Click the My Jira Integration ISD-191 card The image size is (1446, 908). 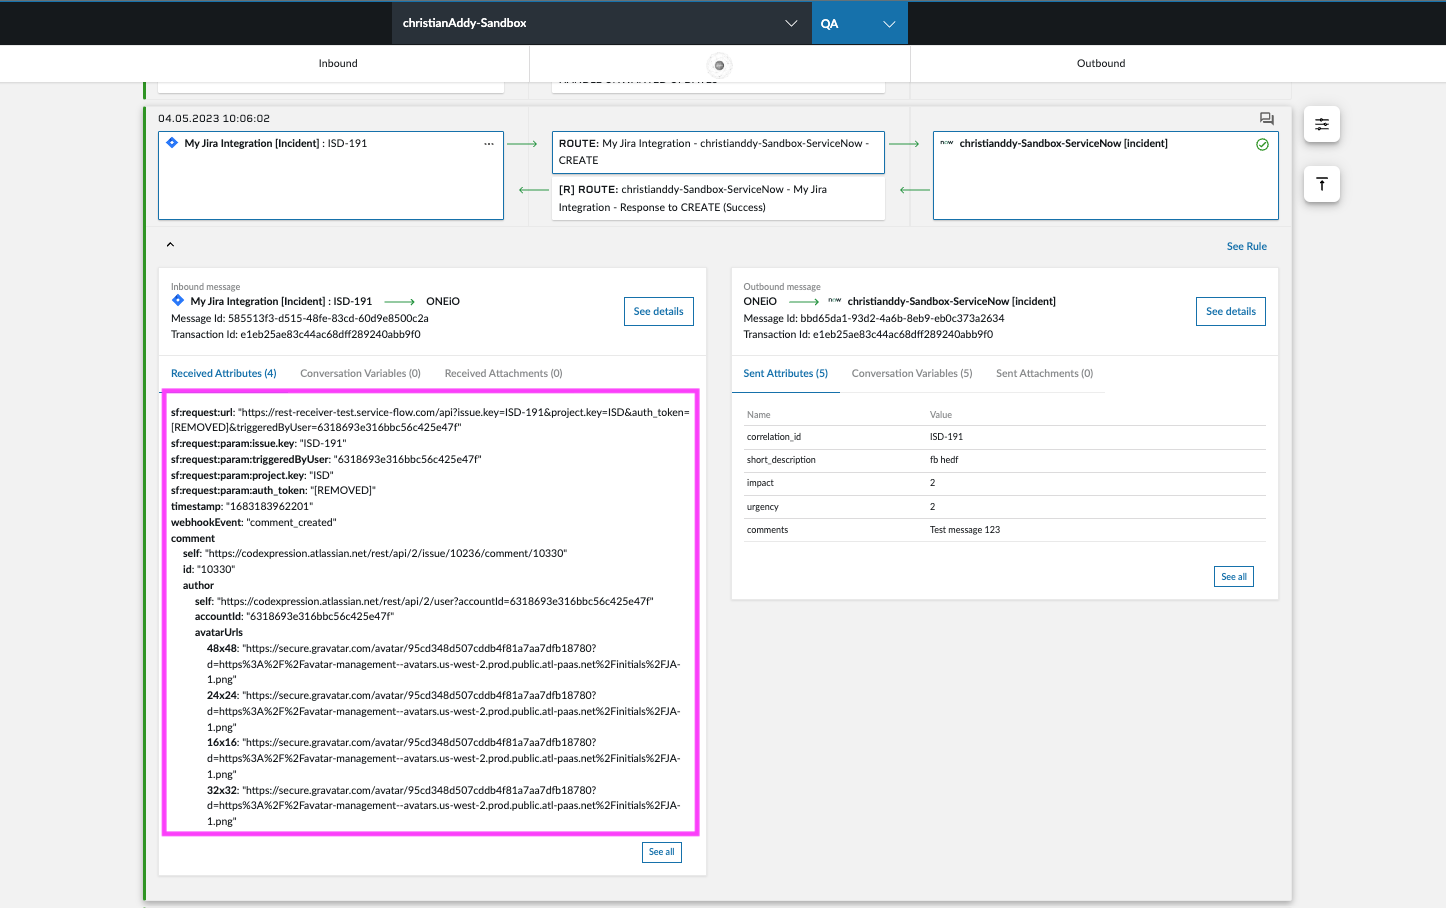330,175
